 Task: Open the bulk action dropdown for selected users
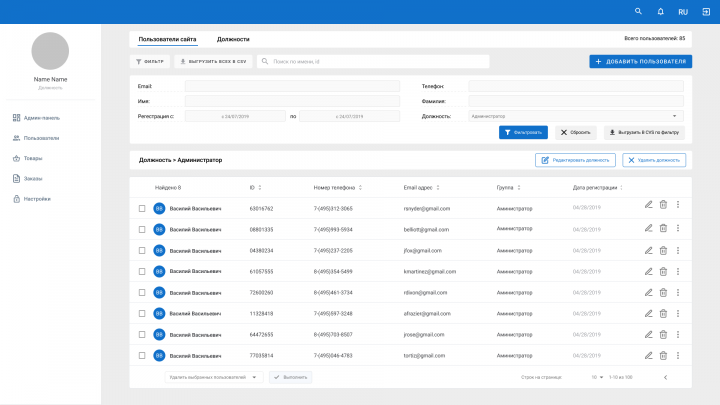(x=214, y=377)
